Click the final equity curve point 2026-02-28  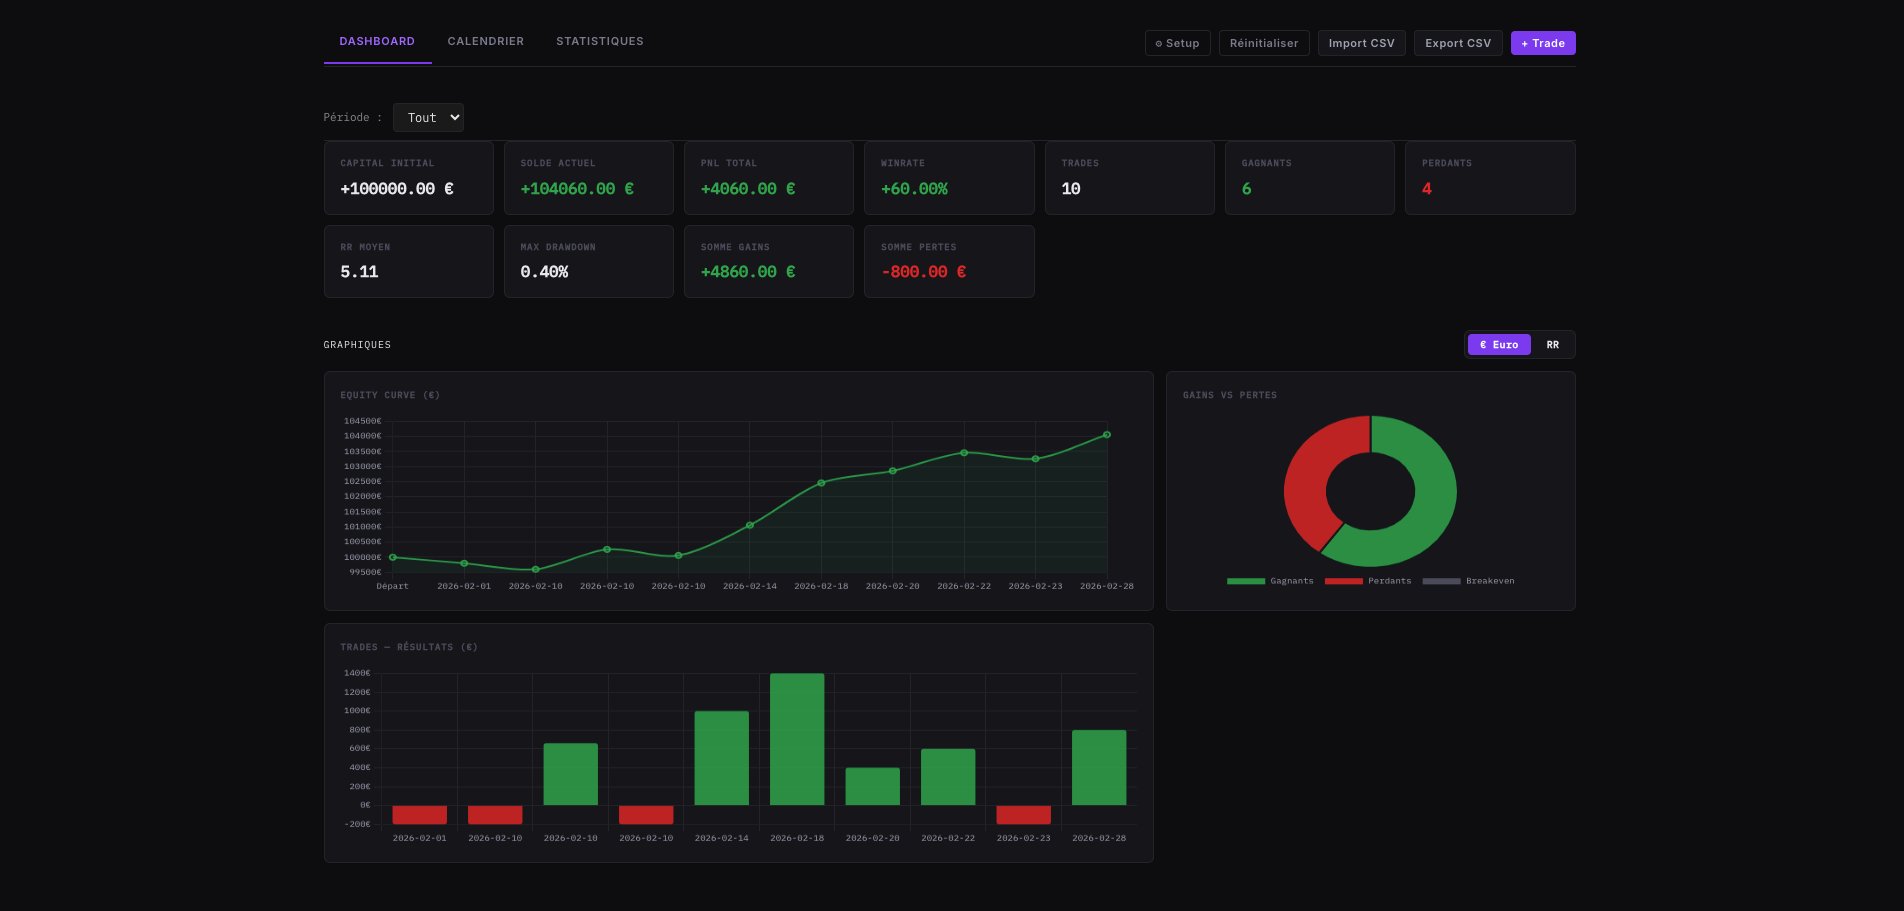[x=1106, y=435]
